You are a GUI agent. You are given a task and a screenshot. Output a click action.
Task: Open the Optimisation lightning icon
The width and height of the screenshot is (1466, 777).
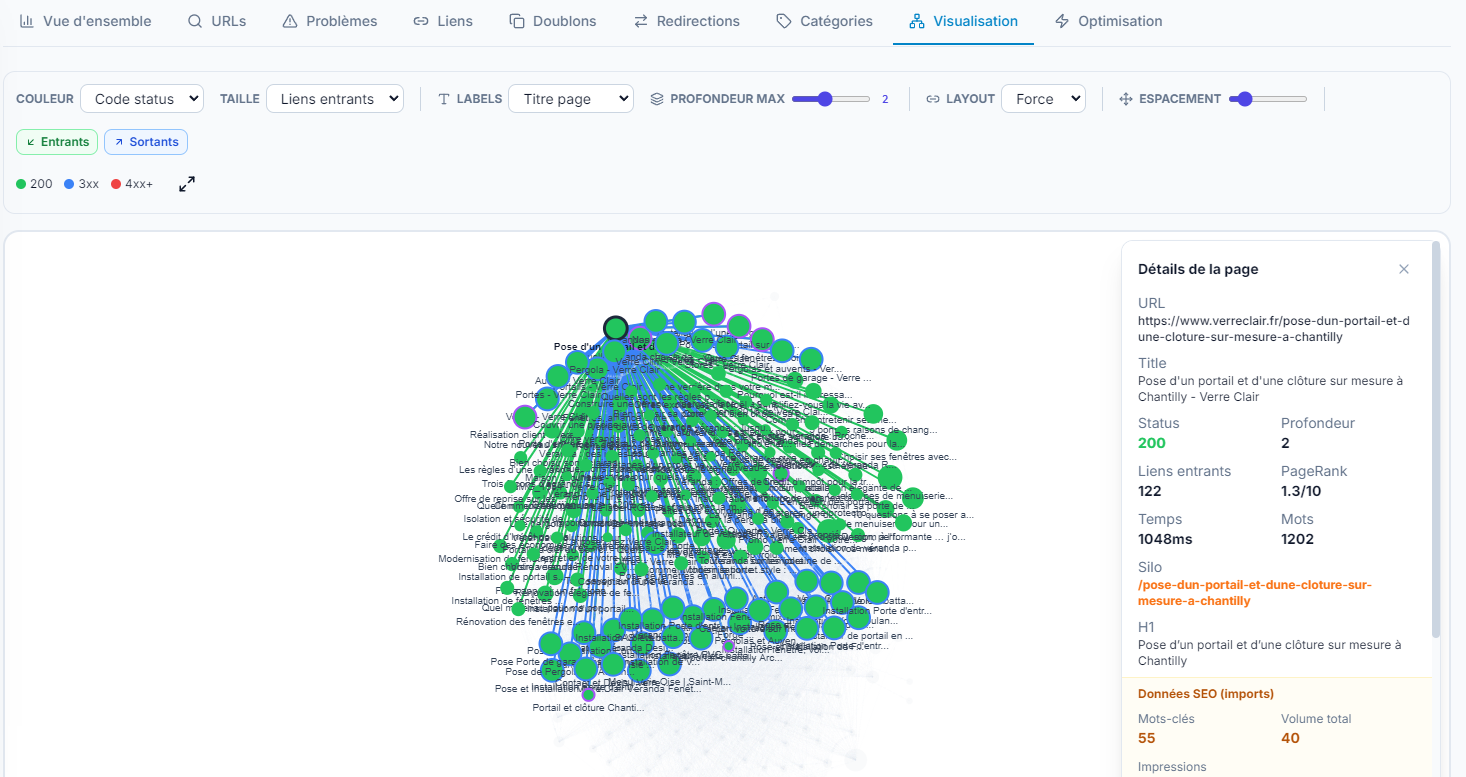coord(1063,20)
